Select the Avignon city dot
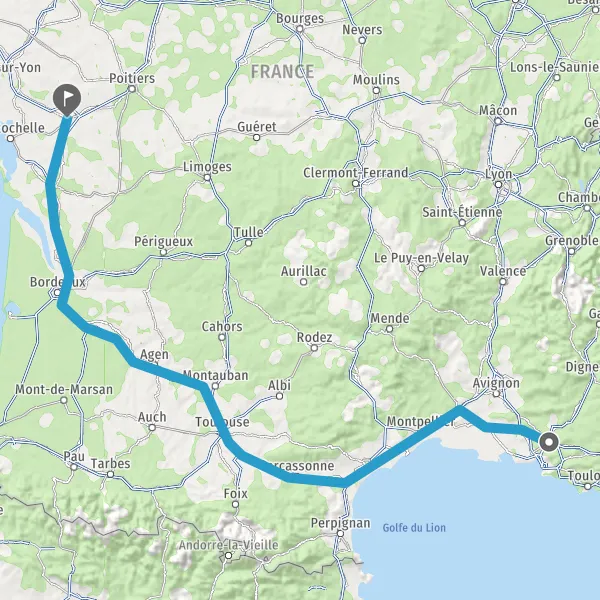This screenshot has height=600, width=600. click(x=496, y=394)
